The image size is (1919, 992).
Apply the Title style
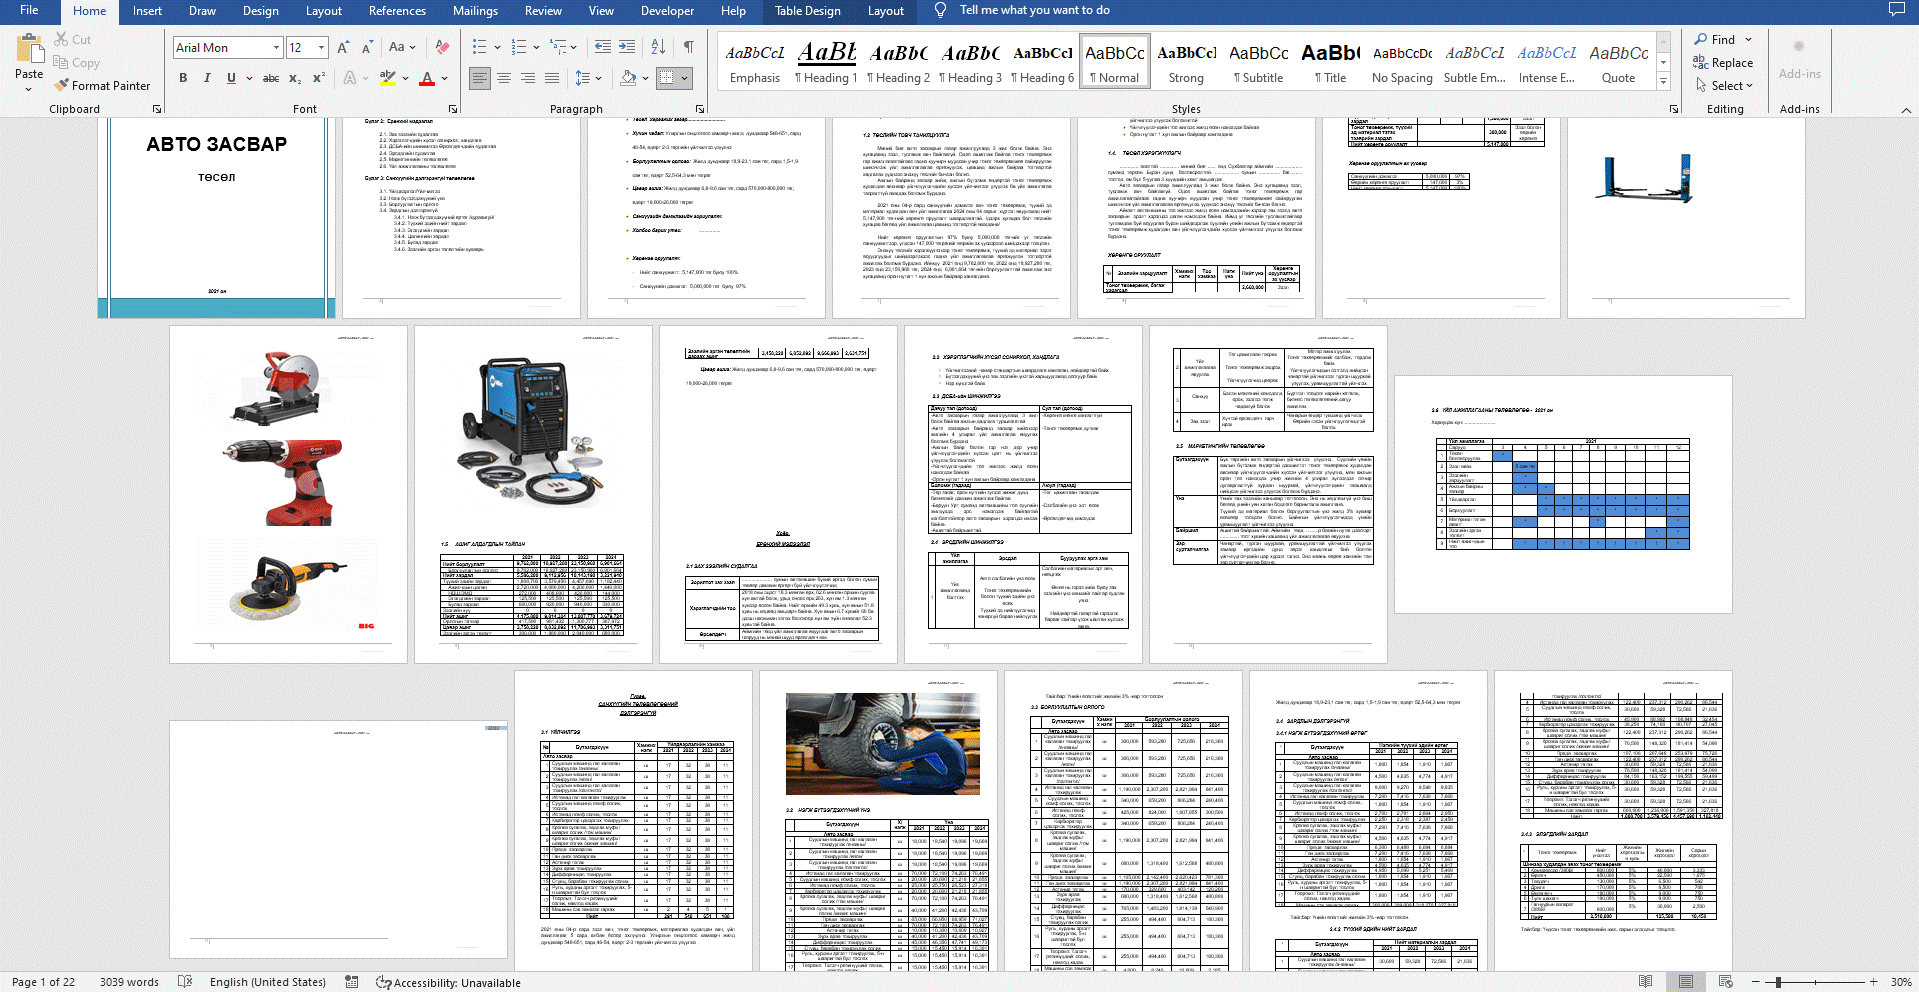[1330, 62]
